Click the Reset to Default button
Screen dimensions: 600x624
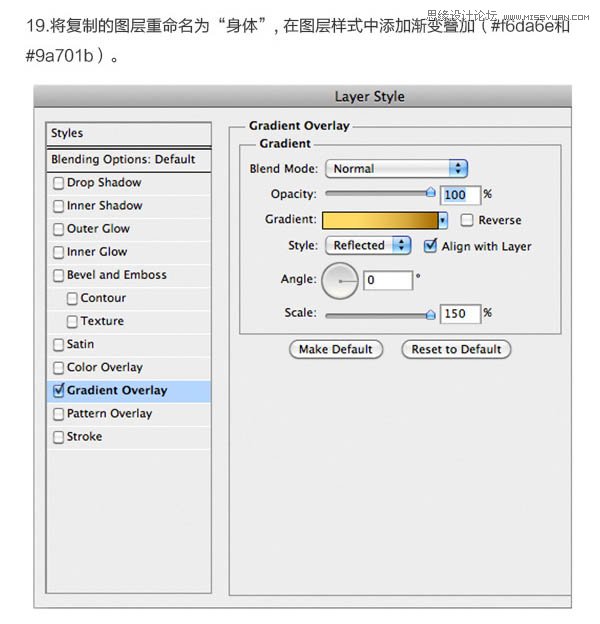[x=456, y=349]
